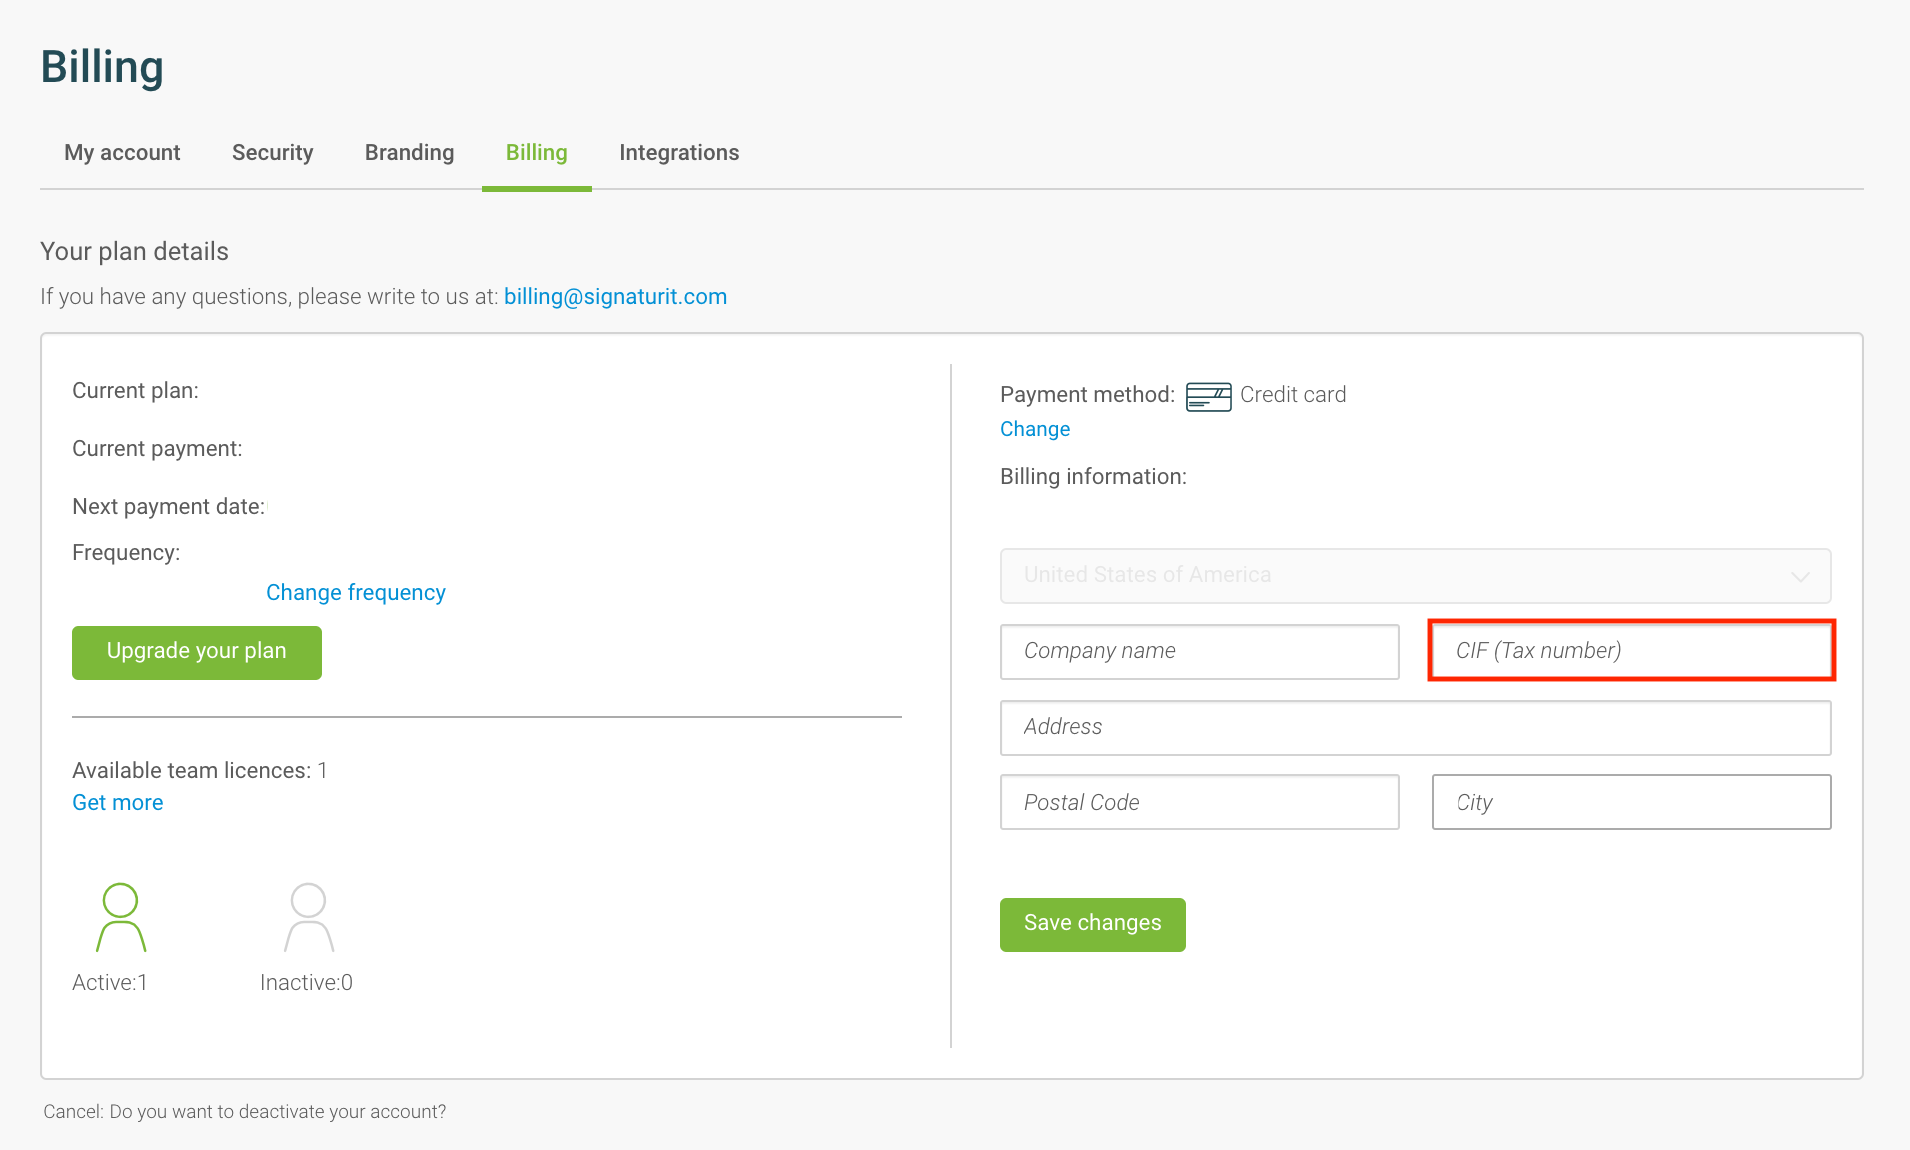
Task: Switch to the Security tab
Action: 272,153
